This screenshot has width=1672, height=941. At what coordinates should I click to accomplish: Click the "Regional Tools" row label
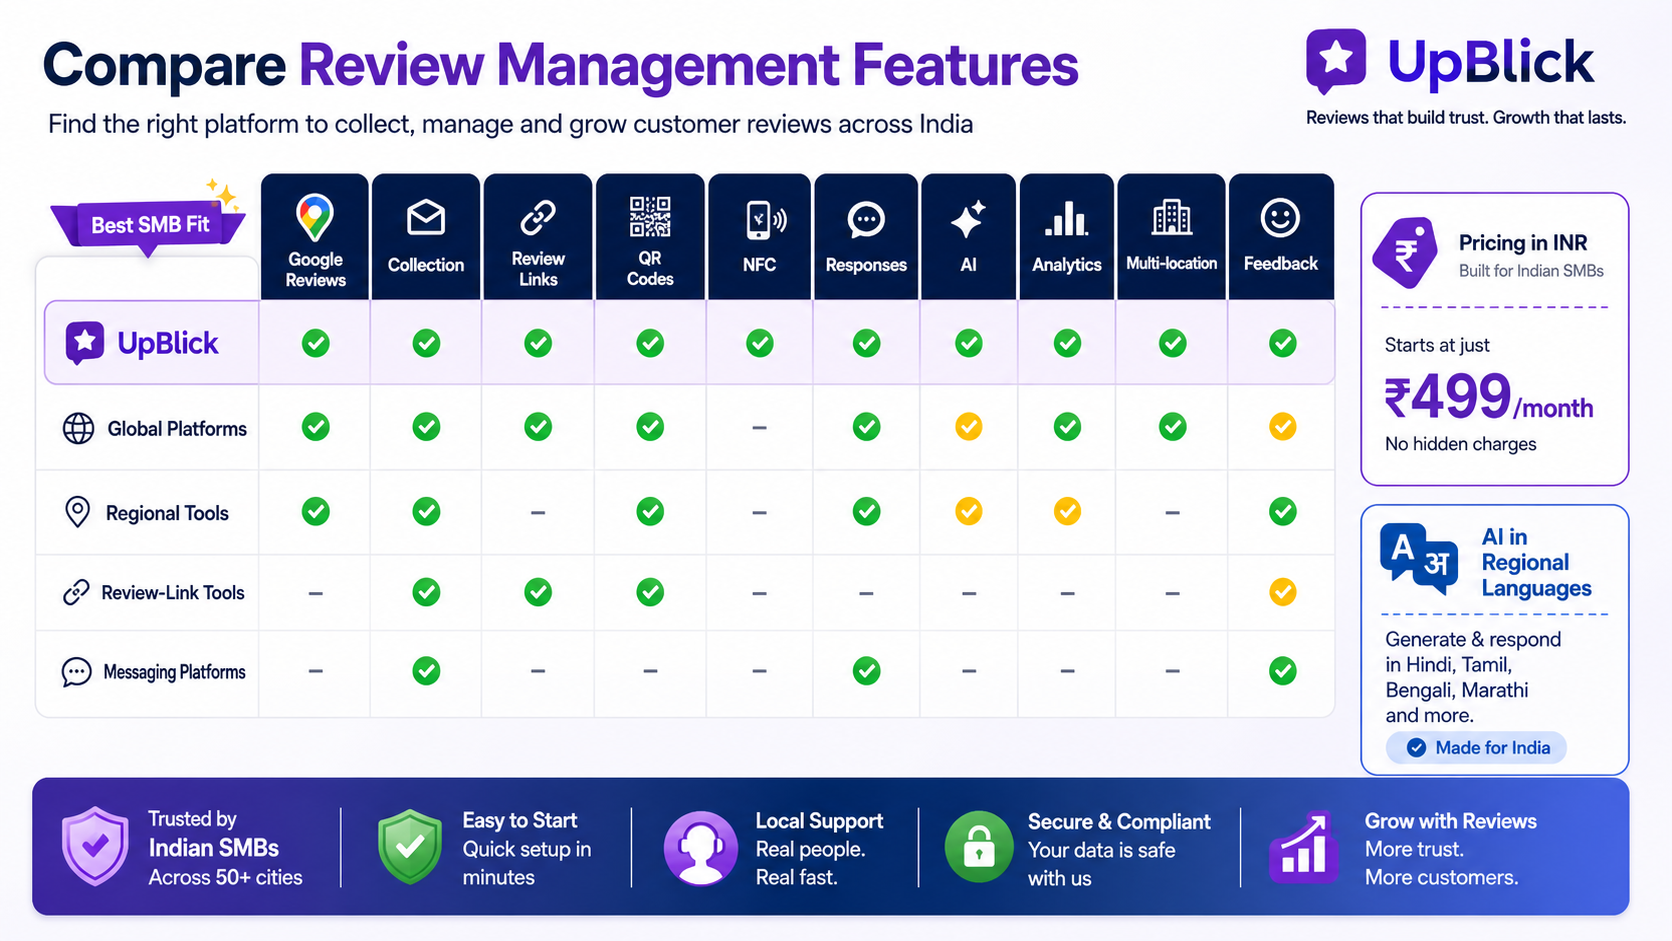pos(167,514)
